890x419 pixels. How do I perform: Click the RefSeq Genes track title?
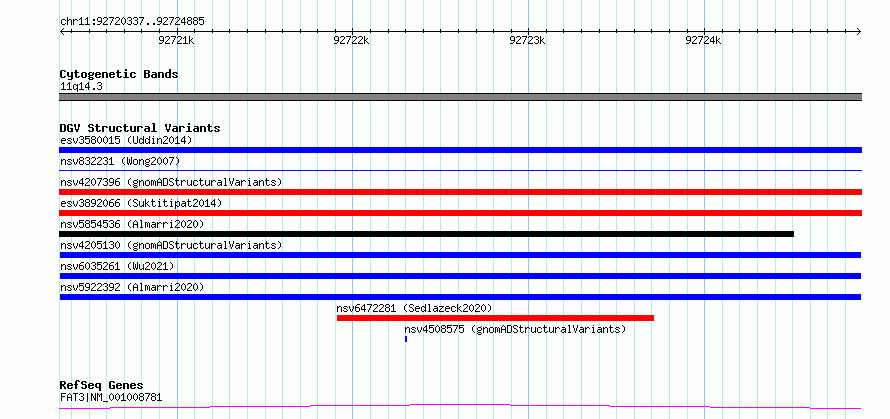pos(101,386)
